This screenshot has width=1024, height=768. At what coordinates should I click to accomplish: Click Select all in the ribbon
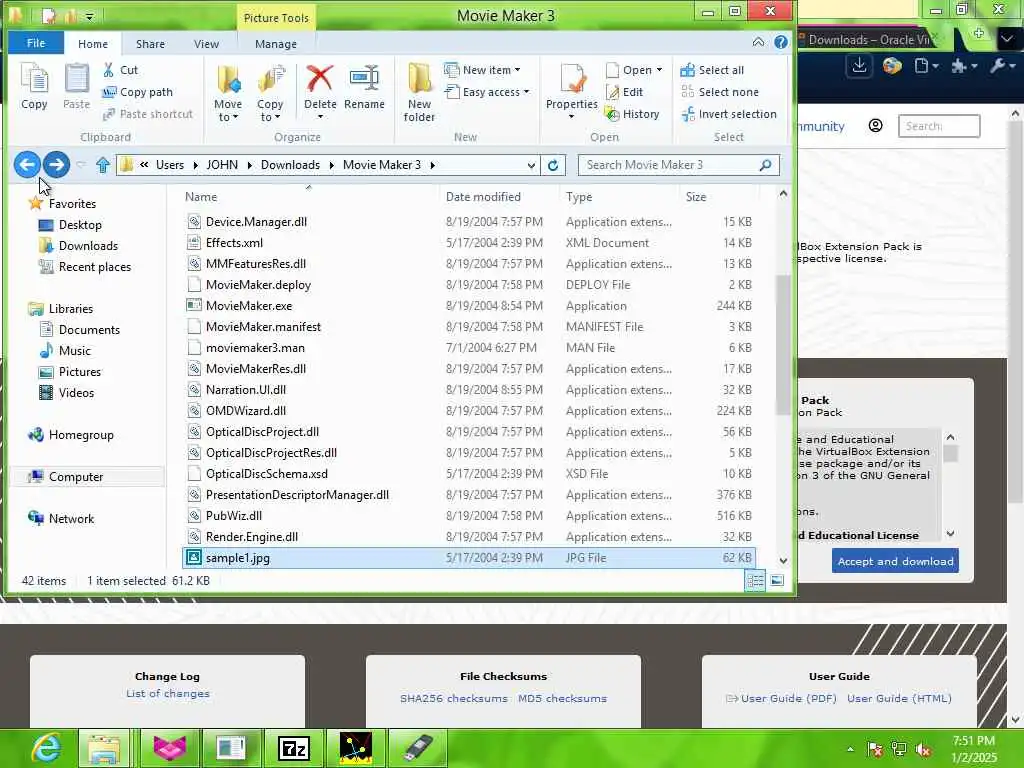[x=712, y=70]
